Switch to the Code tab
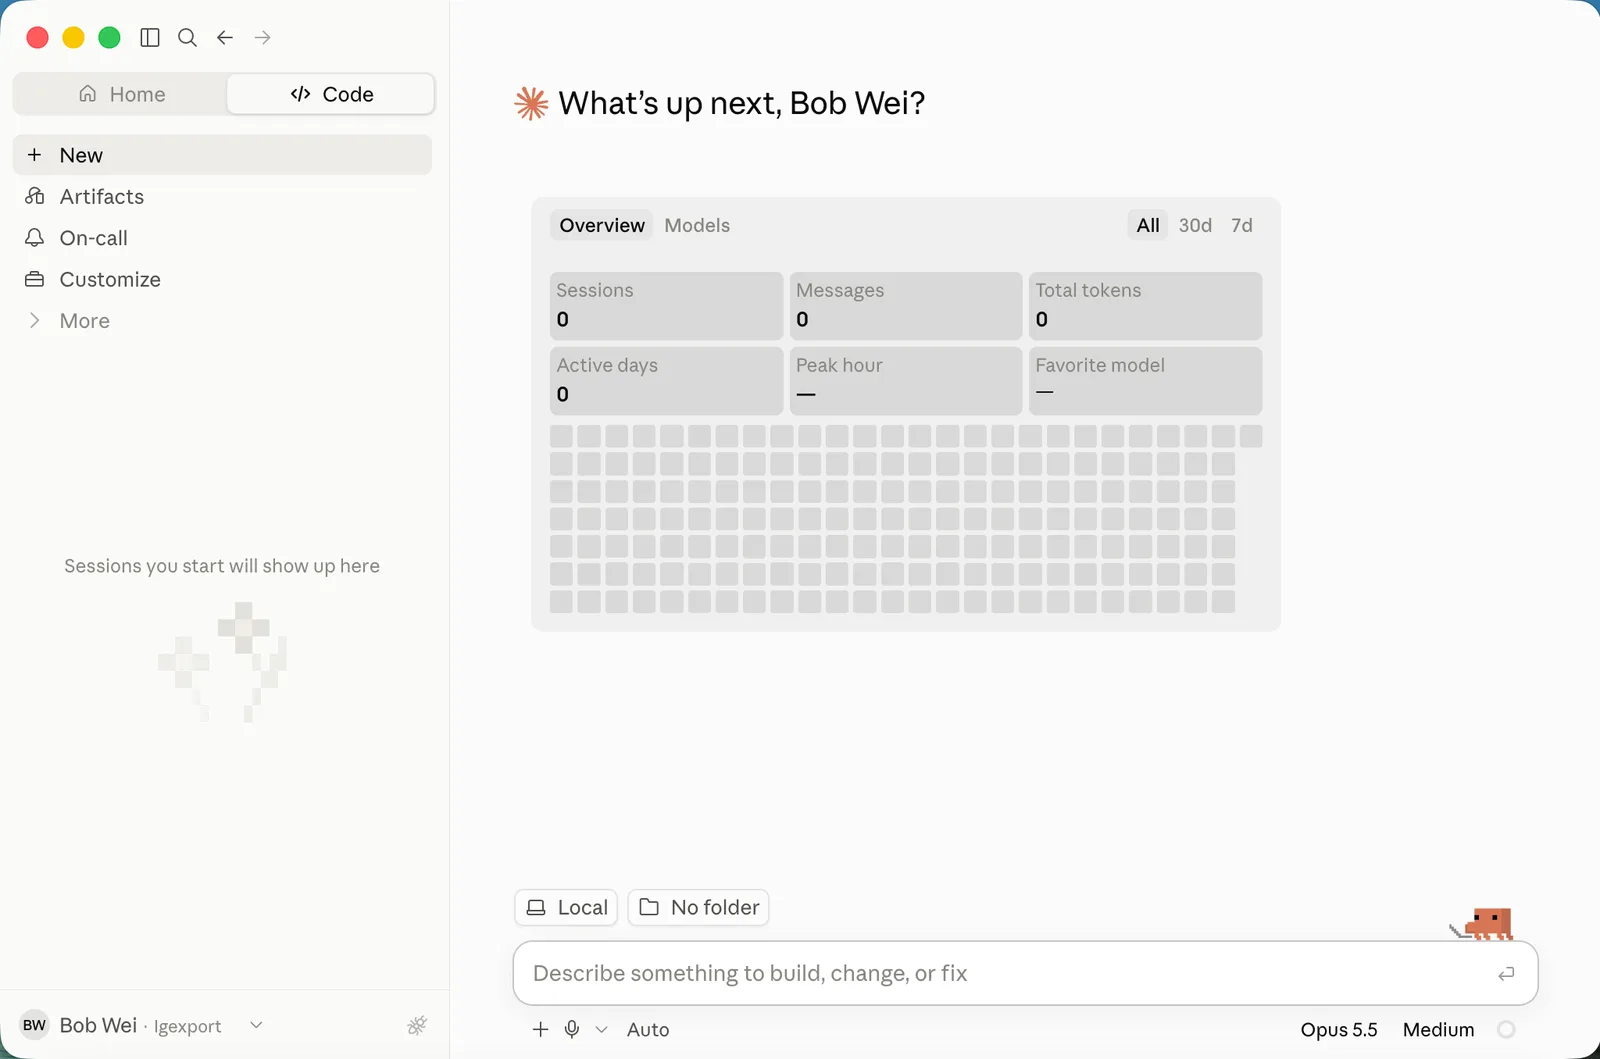 pos(331,94)
